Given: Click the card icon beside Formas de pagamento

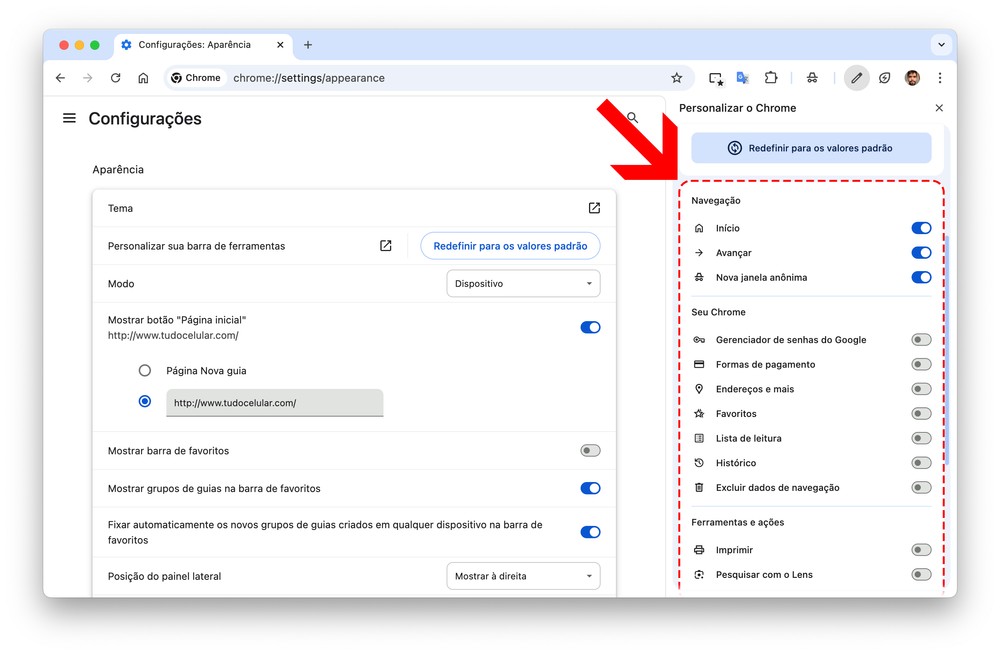Looking at the screenshot, I should [699, 364].
